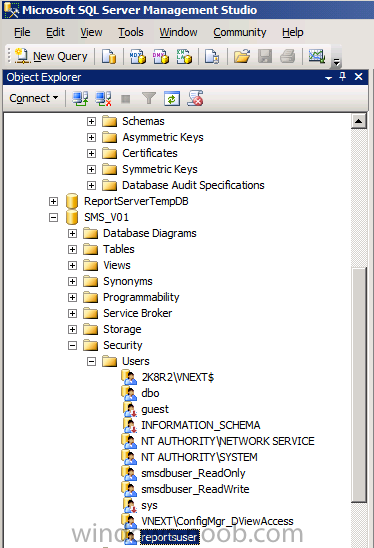Screen dimensions: 374x548
Task: Click the Tables folder icon
Action: [x=91, y=250]
